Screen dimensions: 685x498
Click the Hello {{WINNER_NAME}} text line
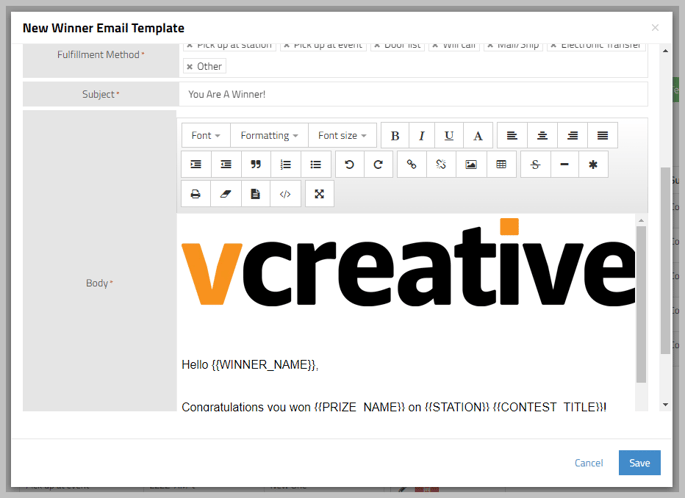click(x=250, y=364)
